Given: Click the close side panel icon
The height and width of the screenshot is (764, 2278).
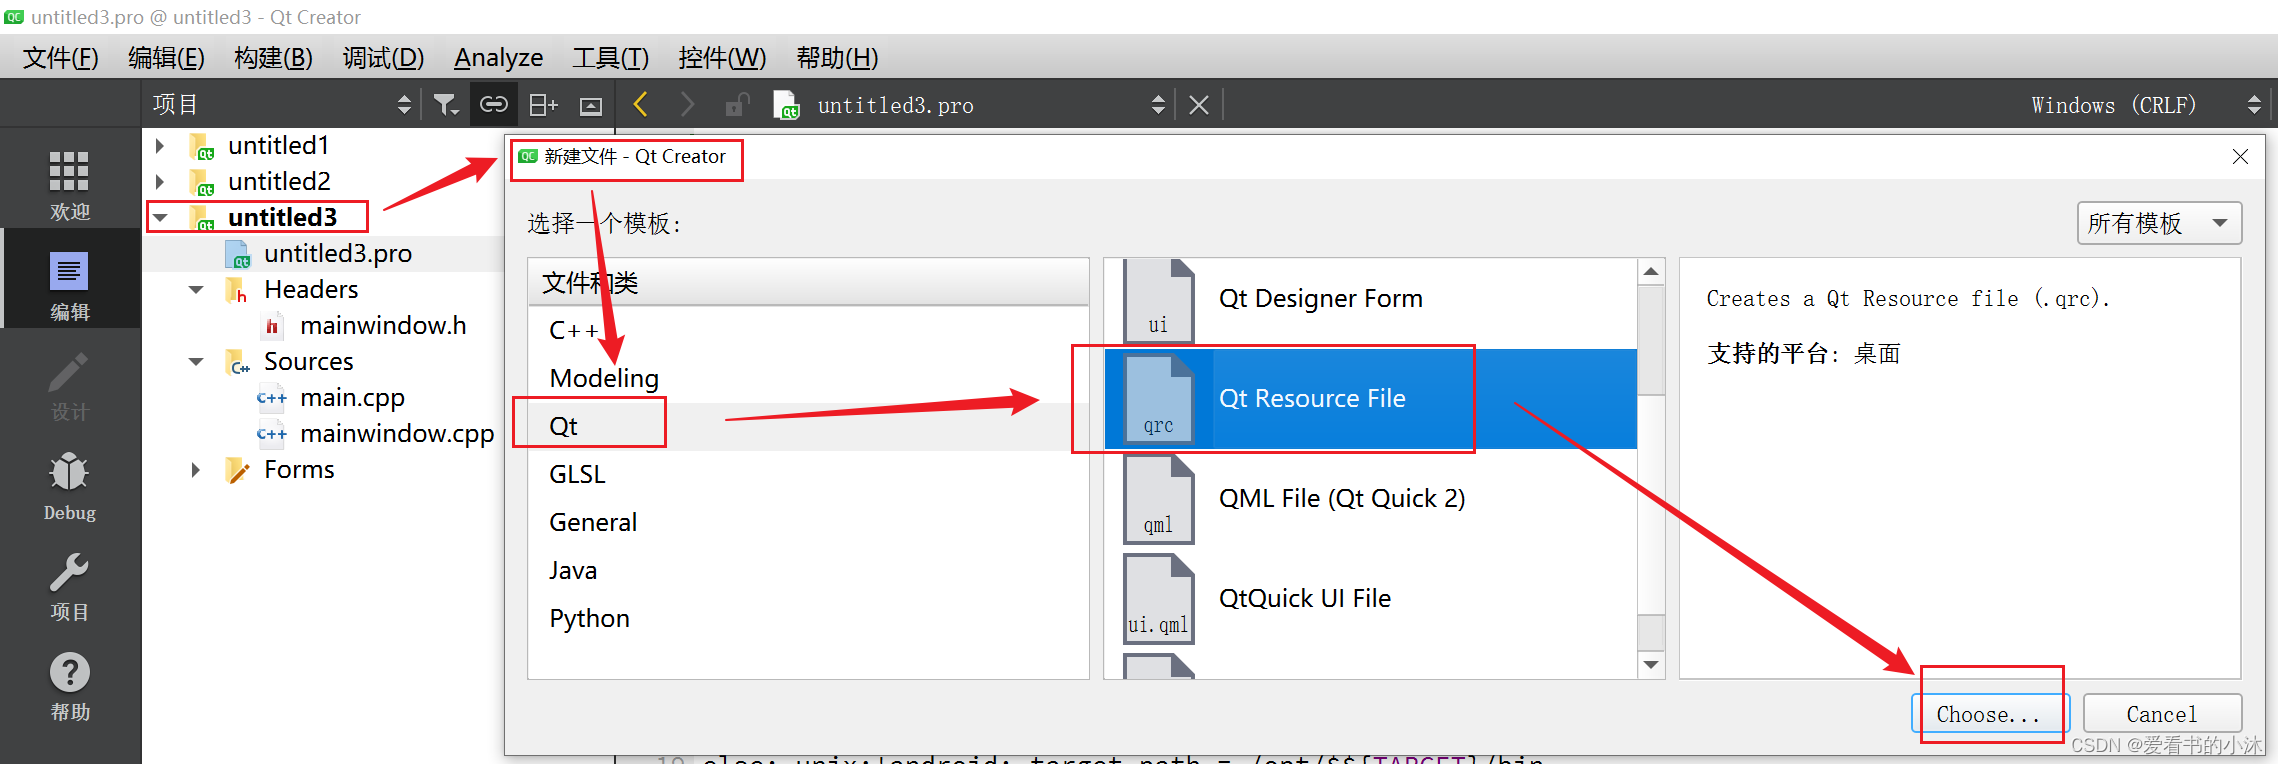Looking at the screenshot, I should pos(592,105).
